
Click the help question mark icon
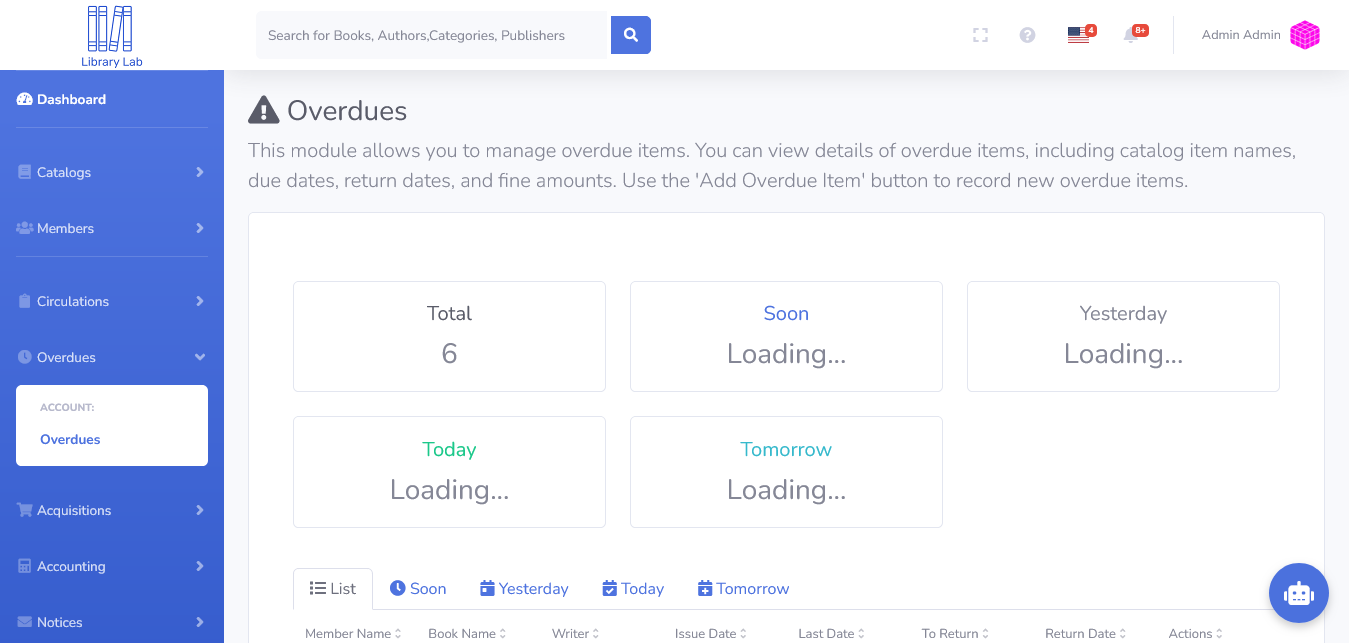tap(1027, 35)
